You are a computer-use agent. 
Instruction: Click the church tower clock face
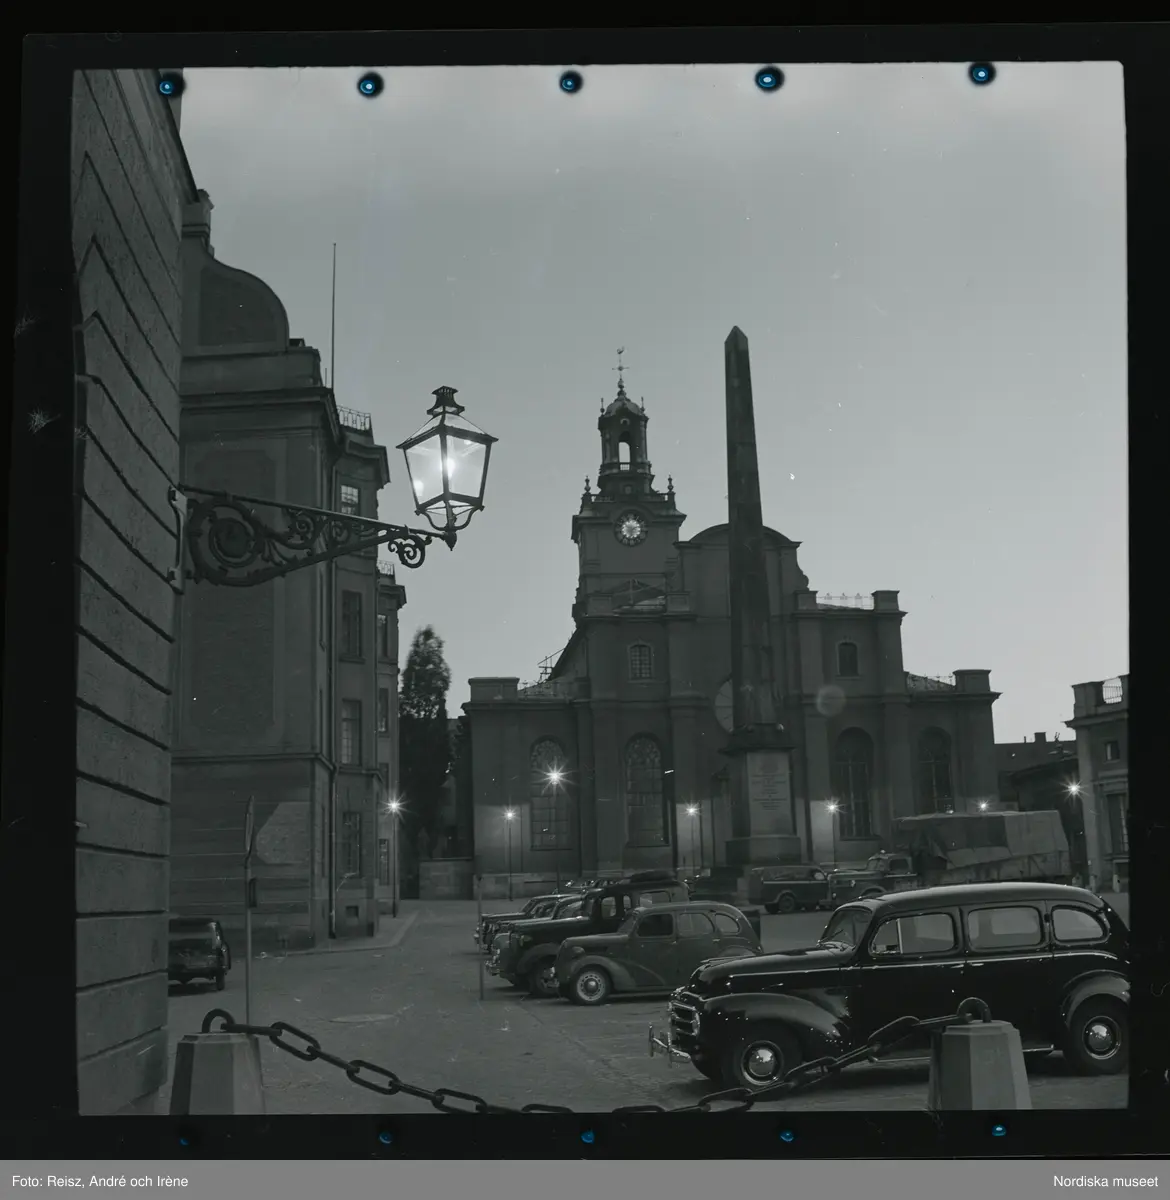tap(630, 527)
